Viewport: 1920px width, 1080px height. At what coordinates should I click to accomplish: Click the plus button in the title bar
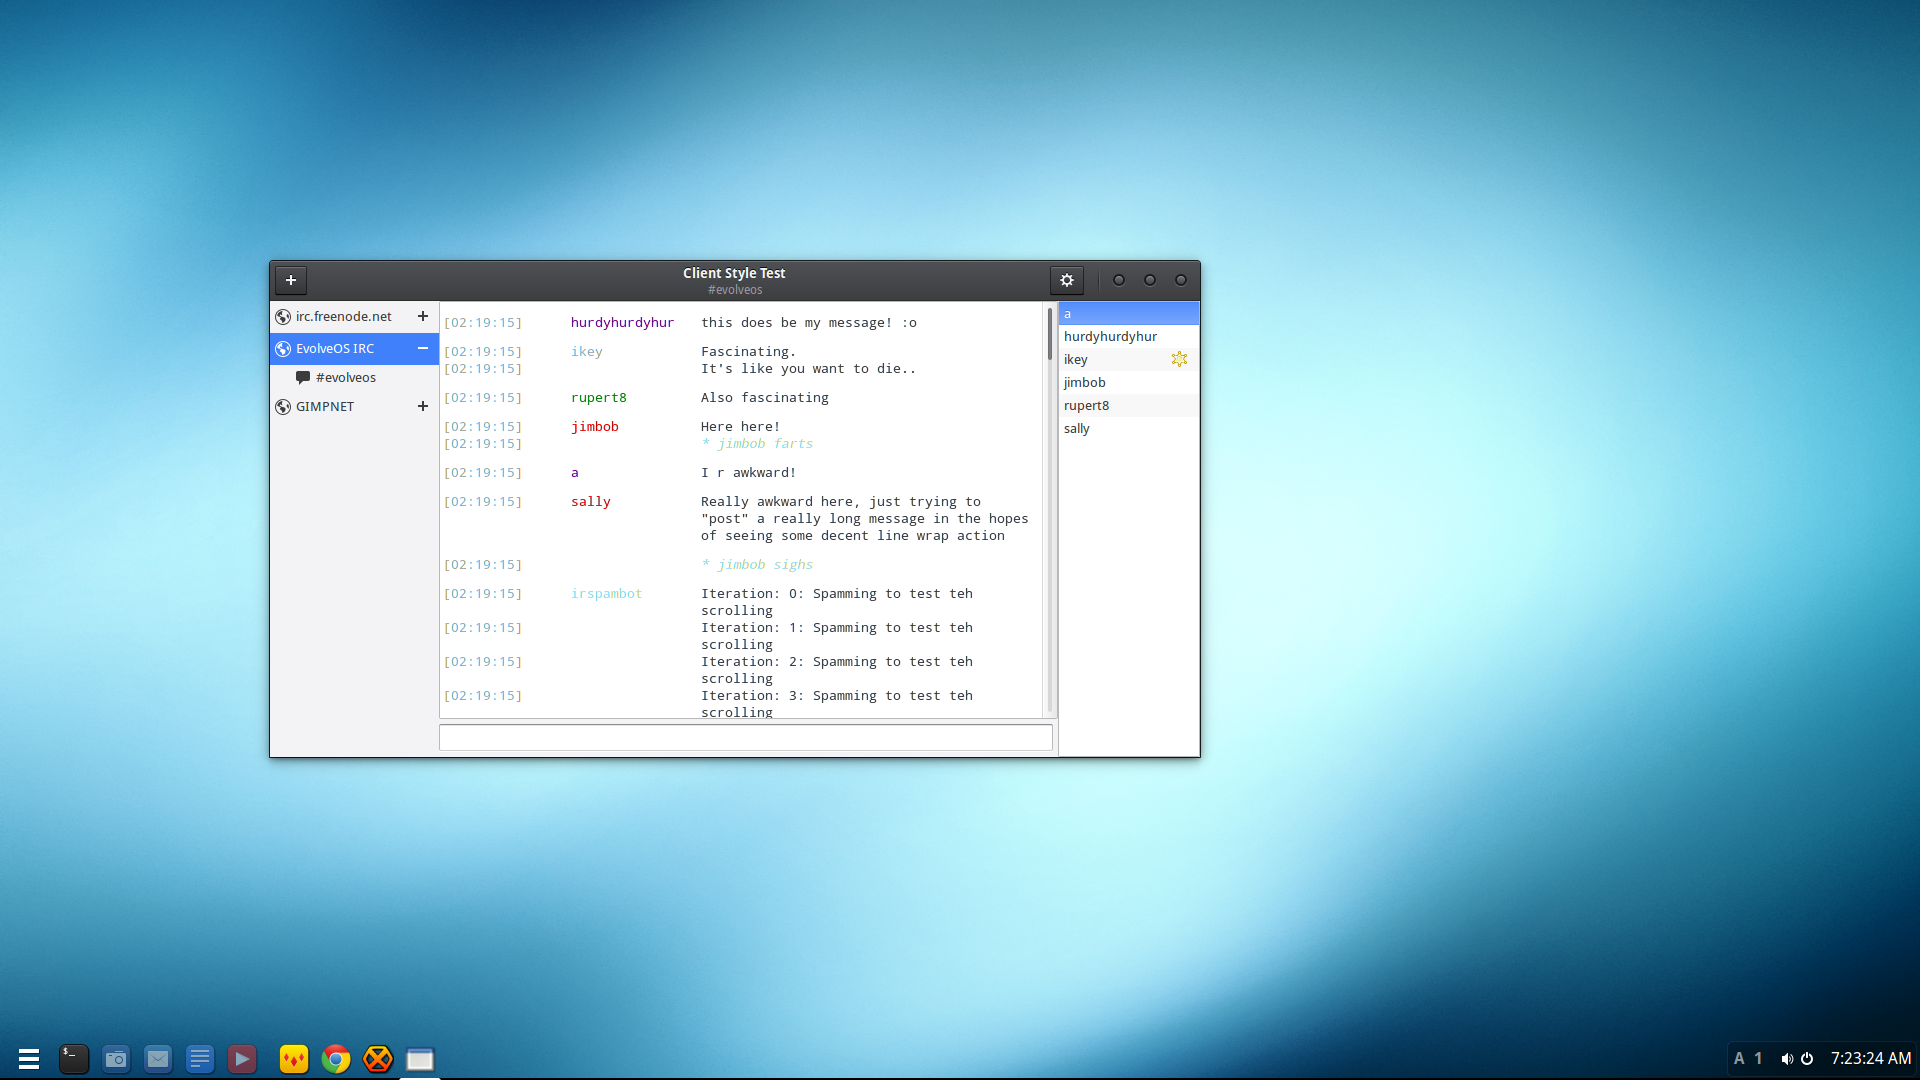[291, 280]
